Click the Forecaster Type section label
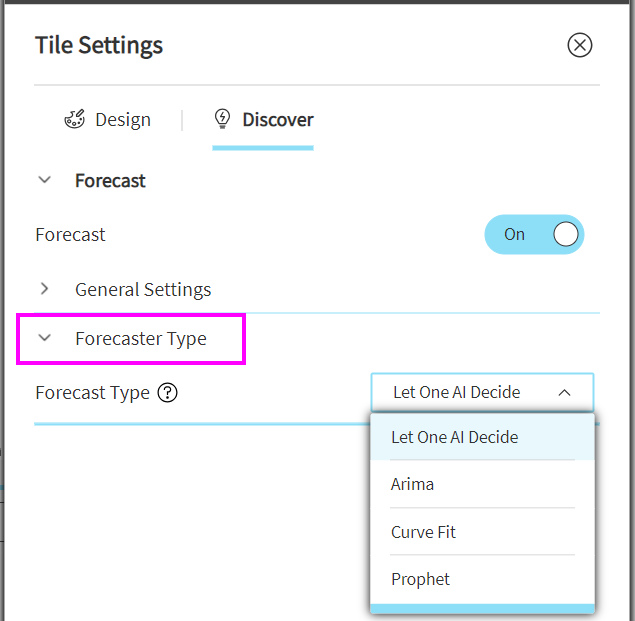This screenshot has width=635, height=621. point(141,339)
